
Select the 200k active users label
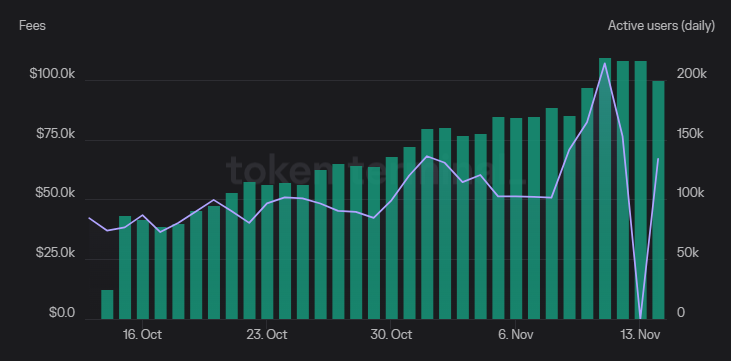pos(692,74)
